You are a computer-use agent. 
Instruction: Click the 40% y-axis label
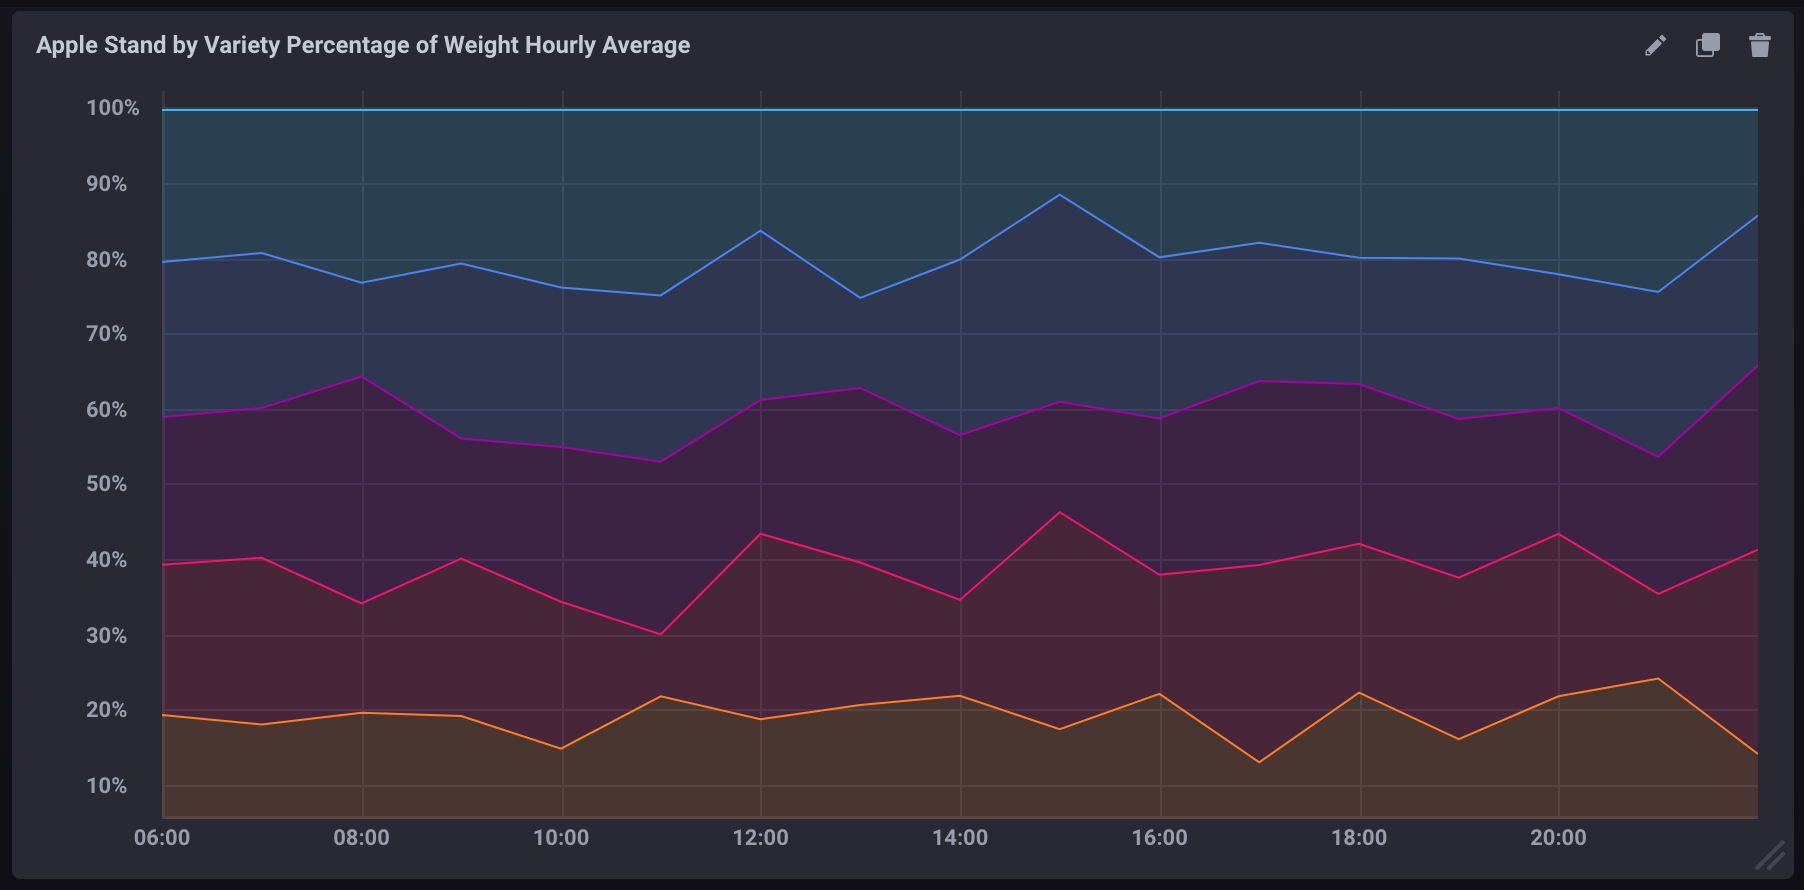(x=107, y=560)
